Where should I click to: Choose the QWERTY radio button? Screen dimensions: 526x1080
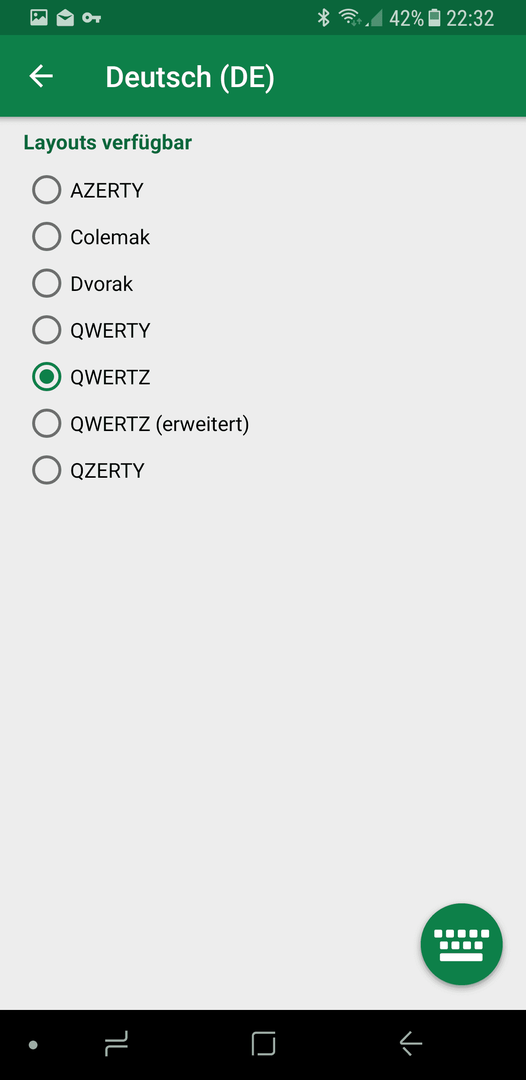46,331
